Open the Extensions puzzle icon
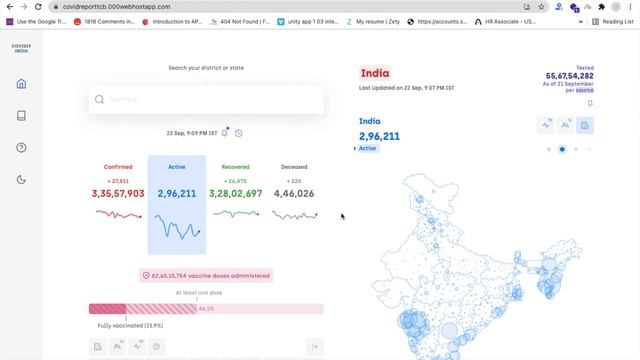 tap(602, 7)
